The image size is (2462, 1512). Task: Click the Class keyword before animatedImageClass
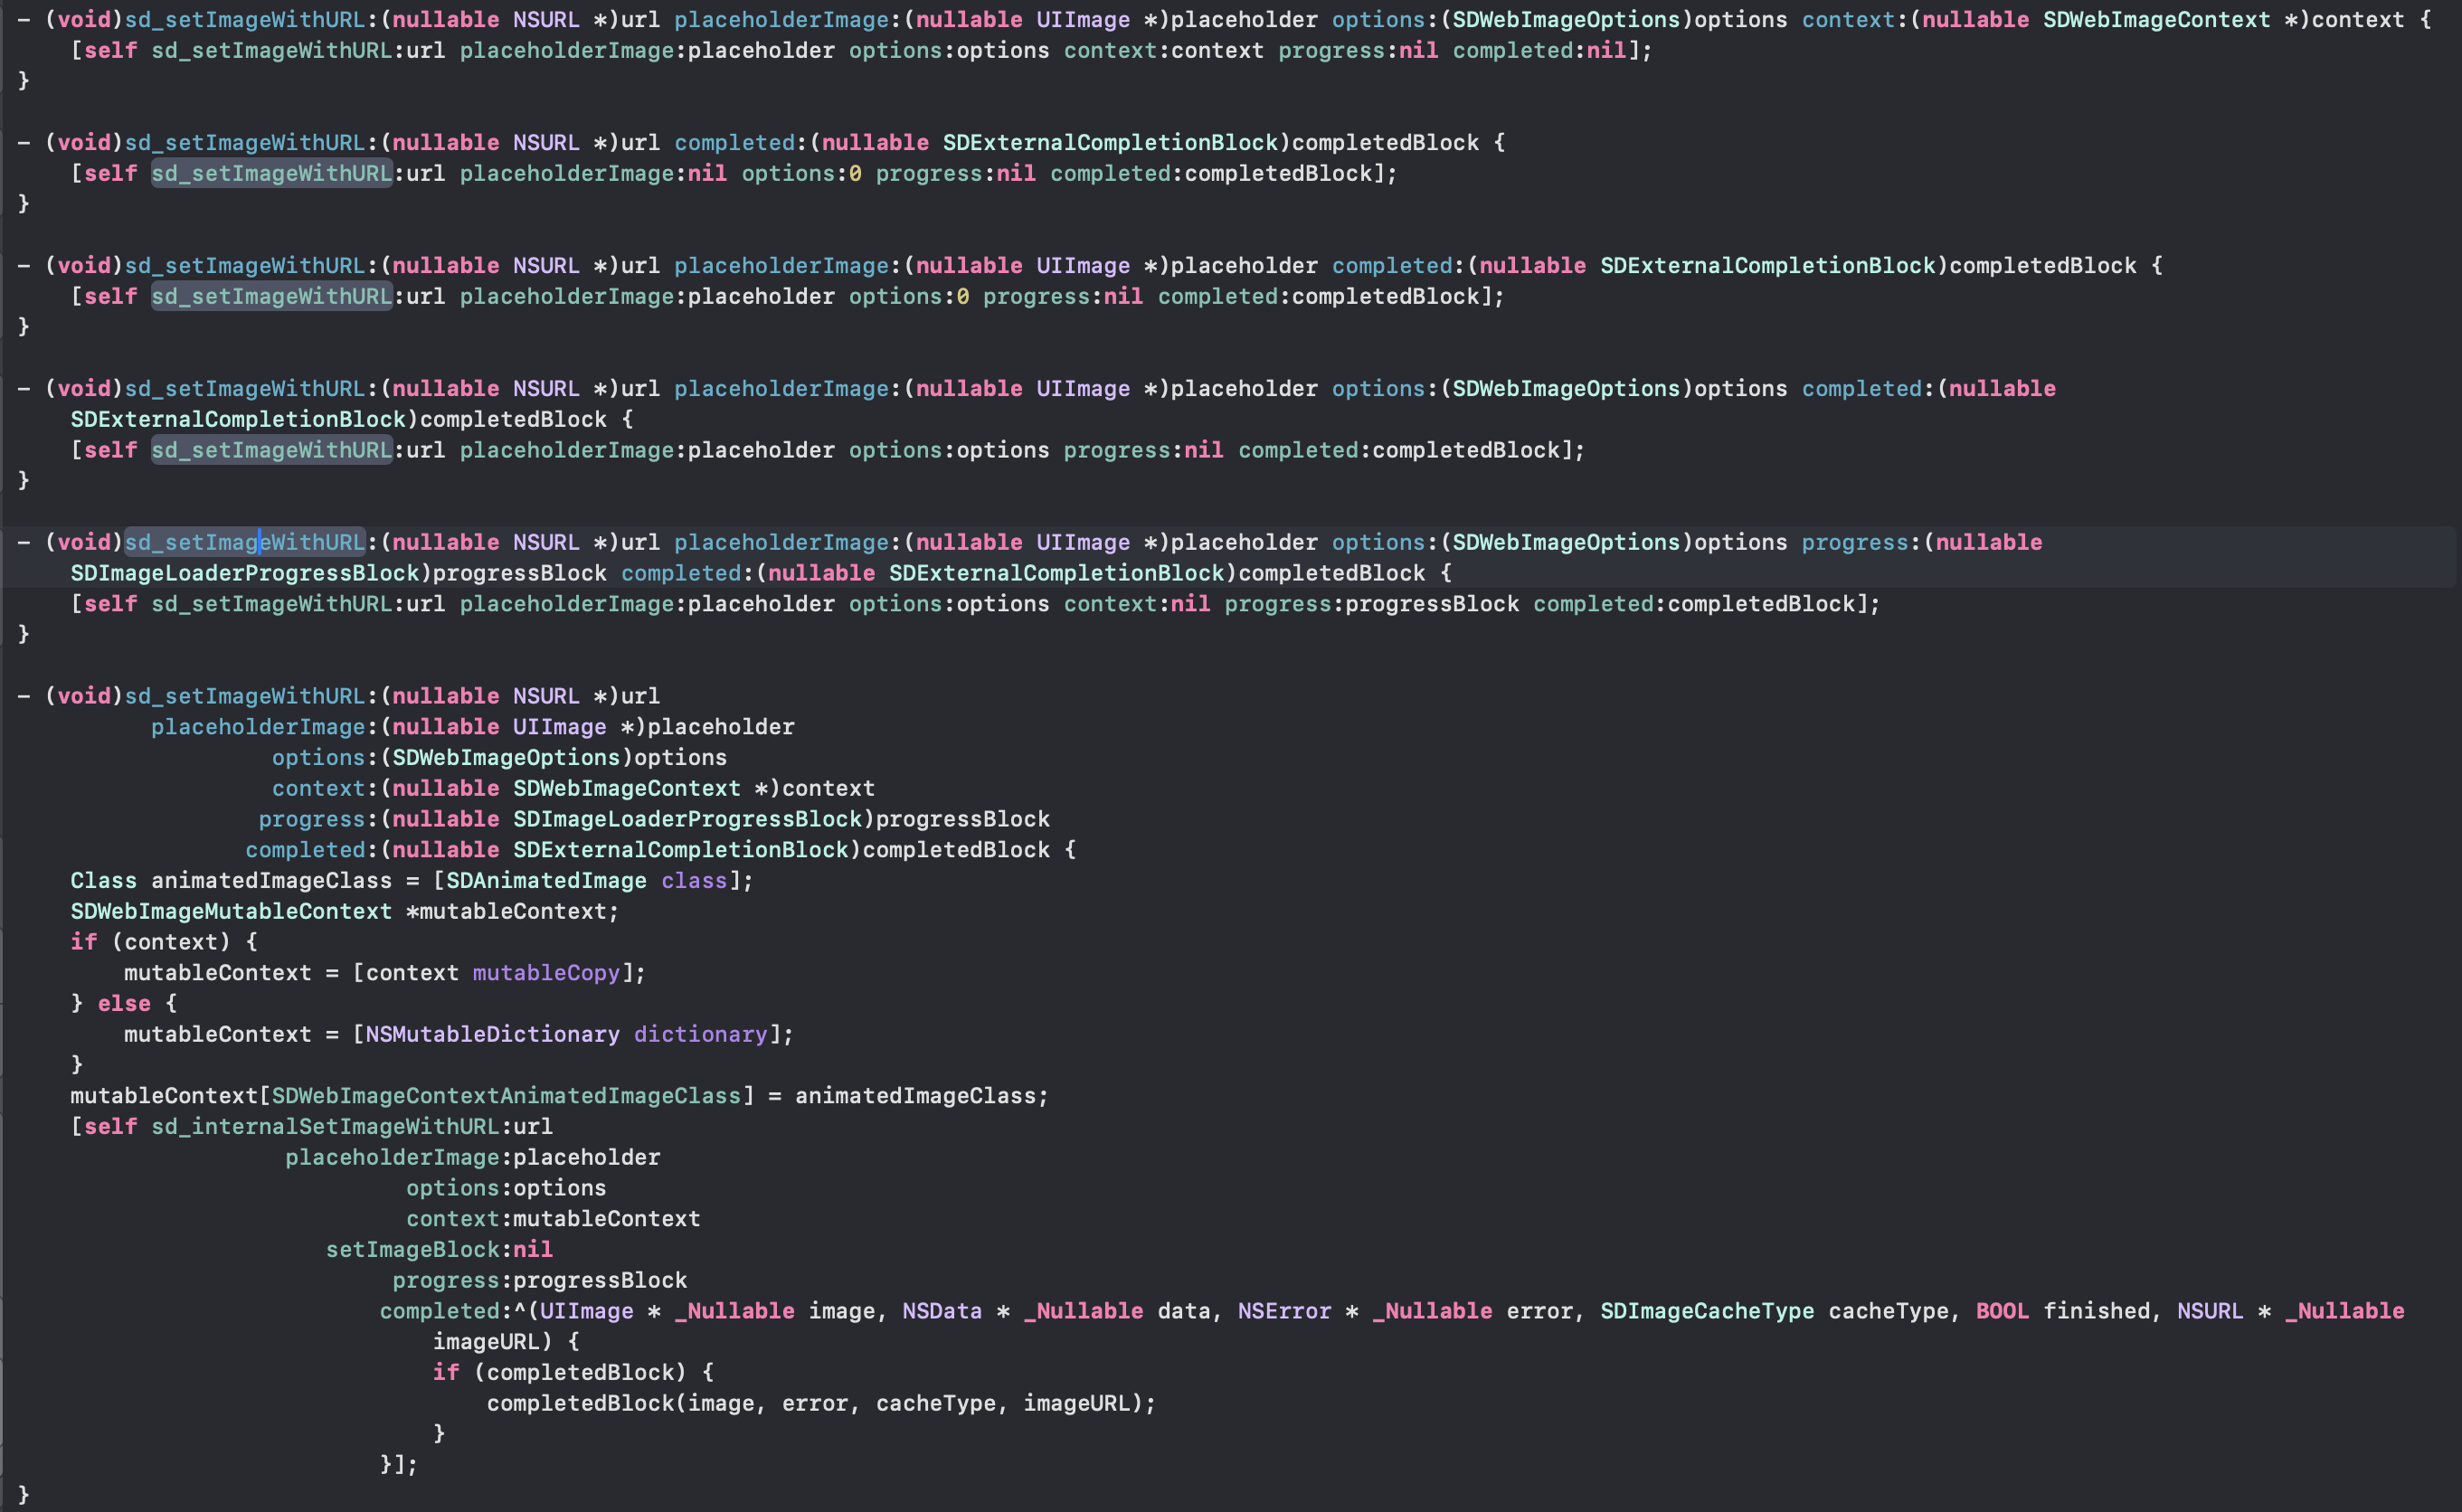[x=103, y=880]
